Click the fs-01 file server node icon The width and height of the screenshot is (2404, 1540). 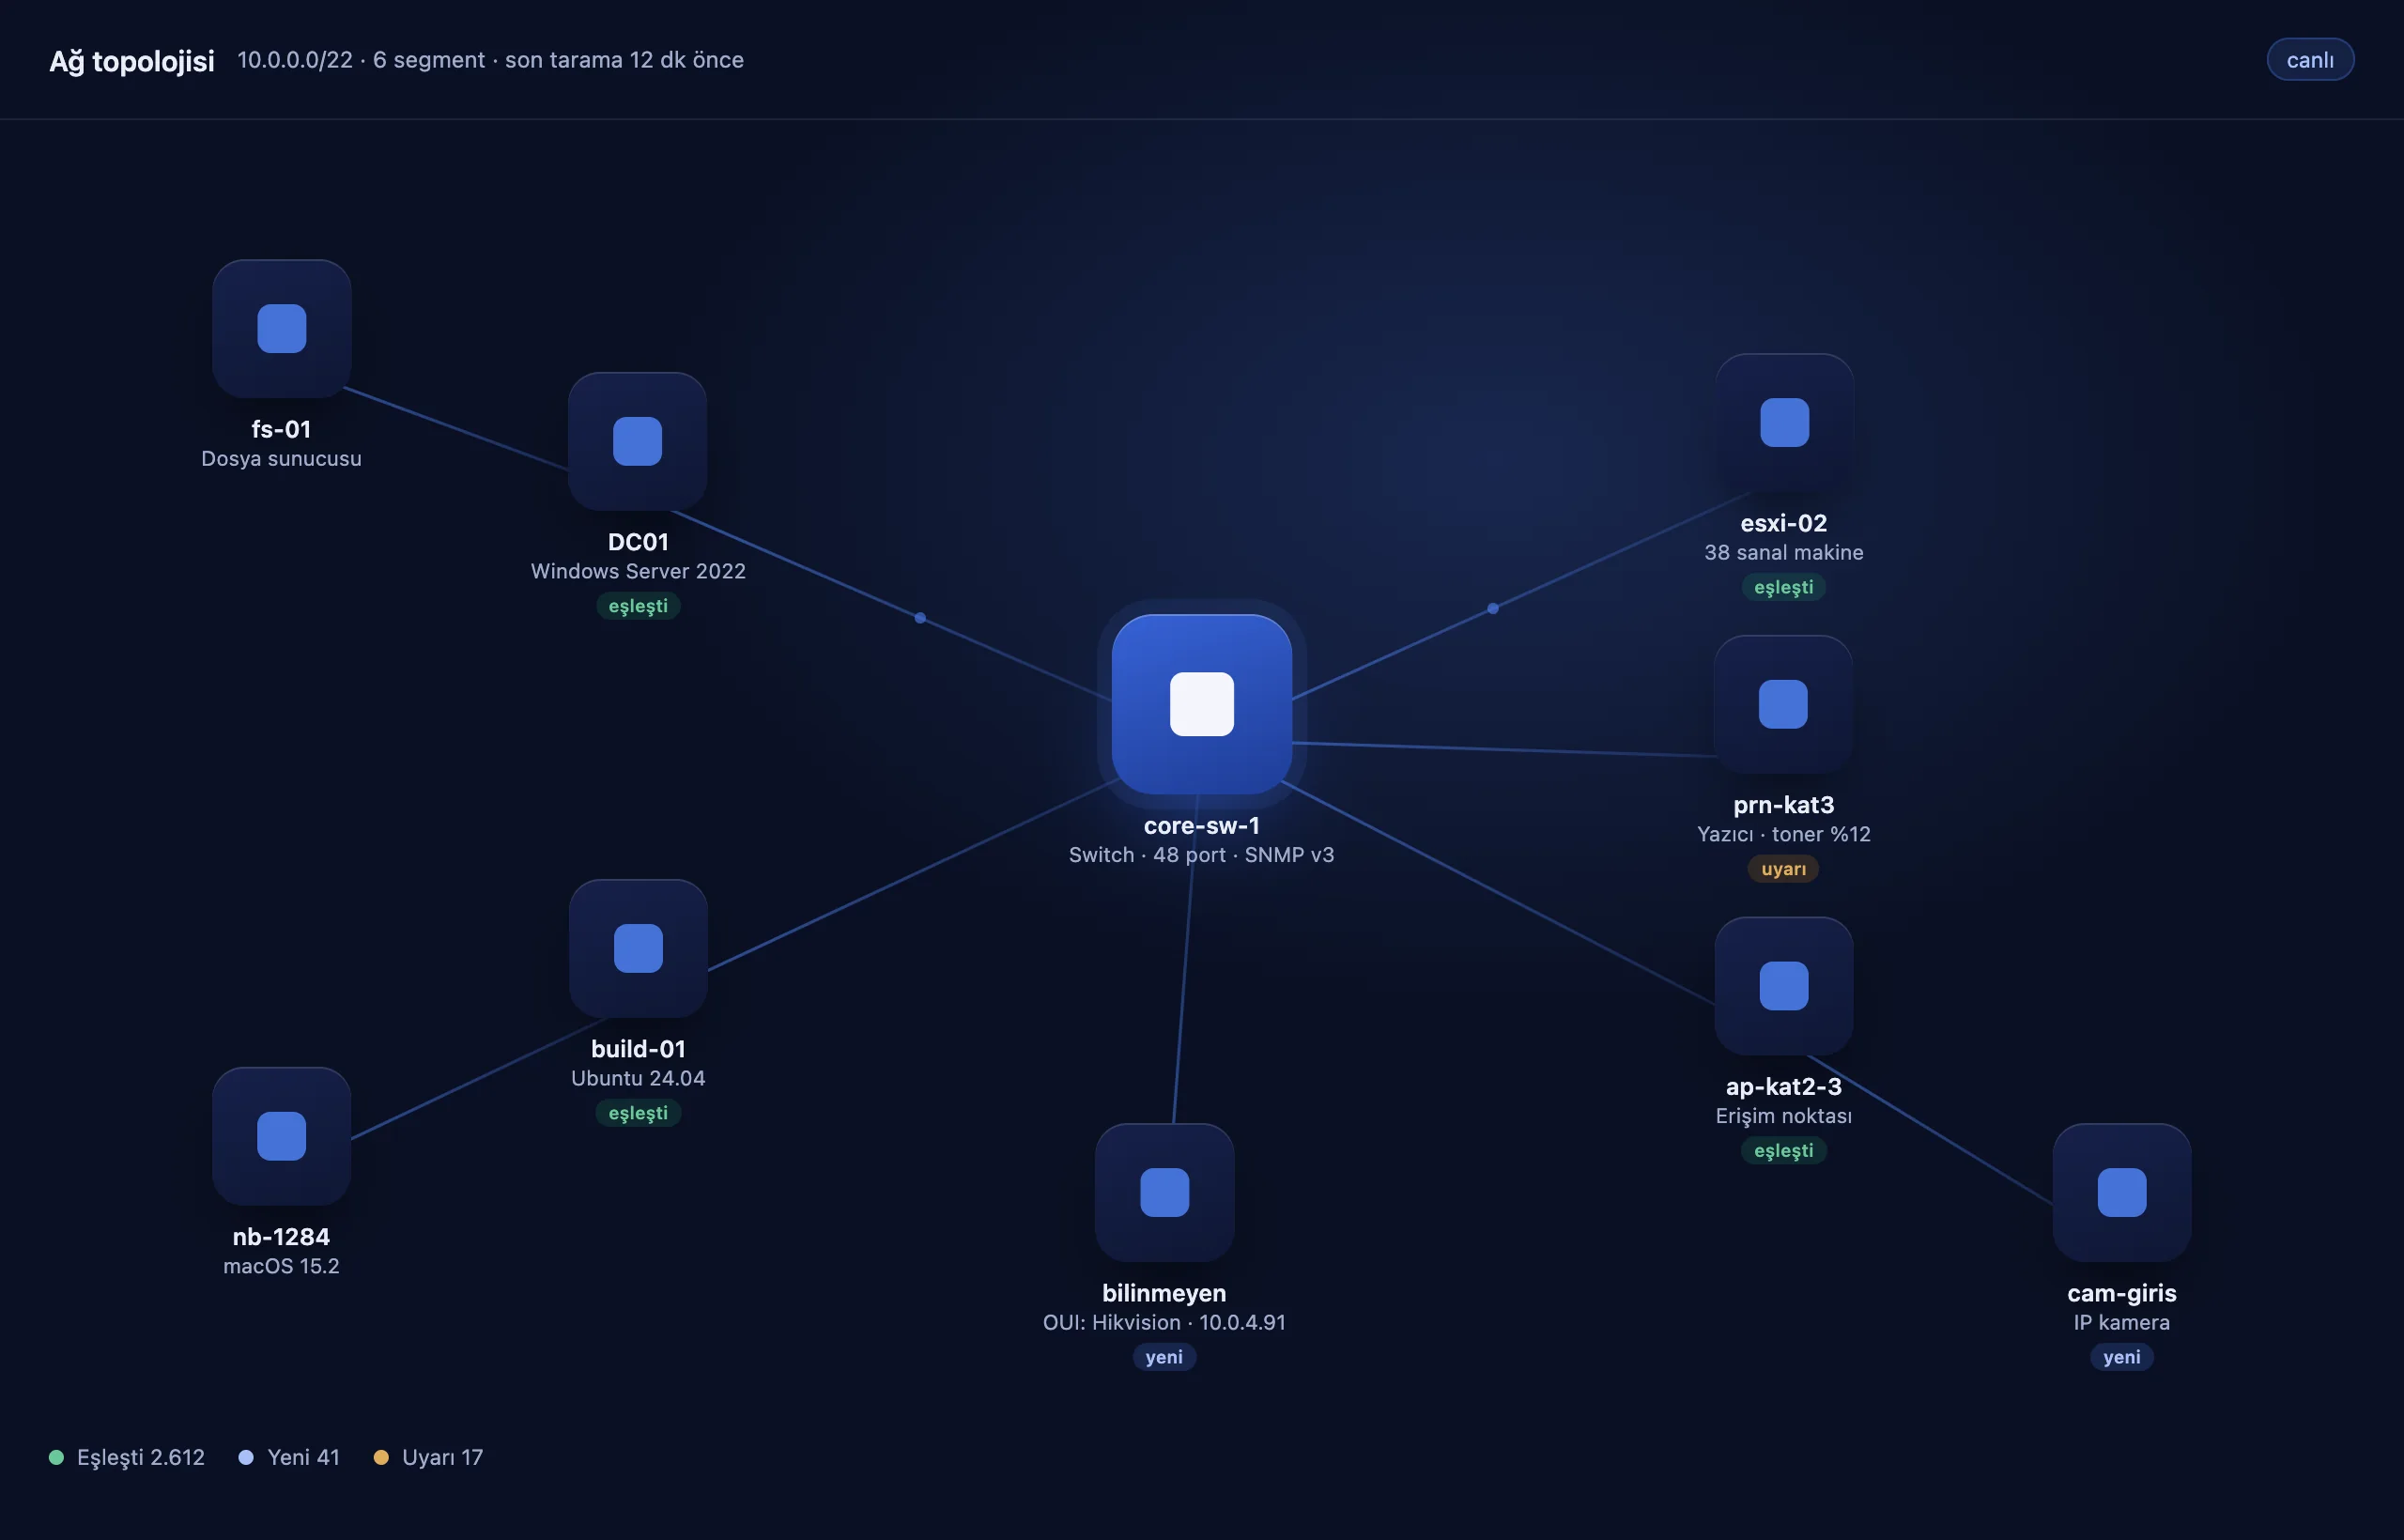pyautogui.click(x=281, y=328)
